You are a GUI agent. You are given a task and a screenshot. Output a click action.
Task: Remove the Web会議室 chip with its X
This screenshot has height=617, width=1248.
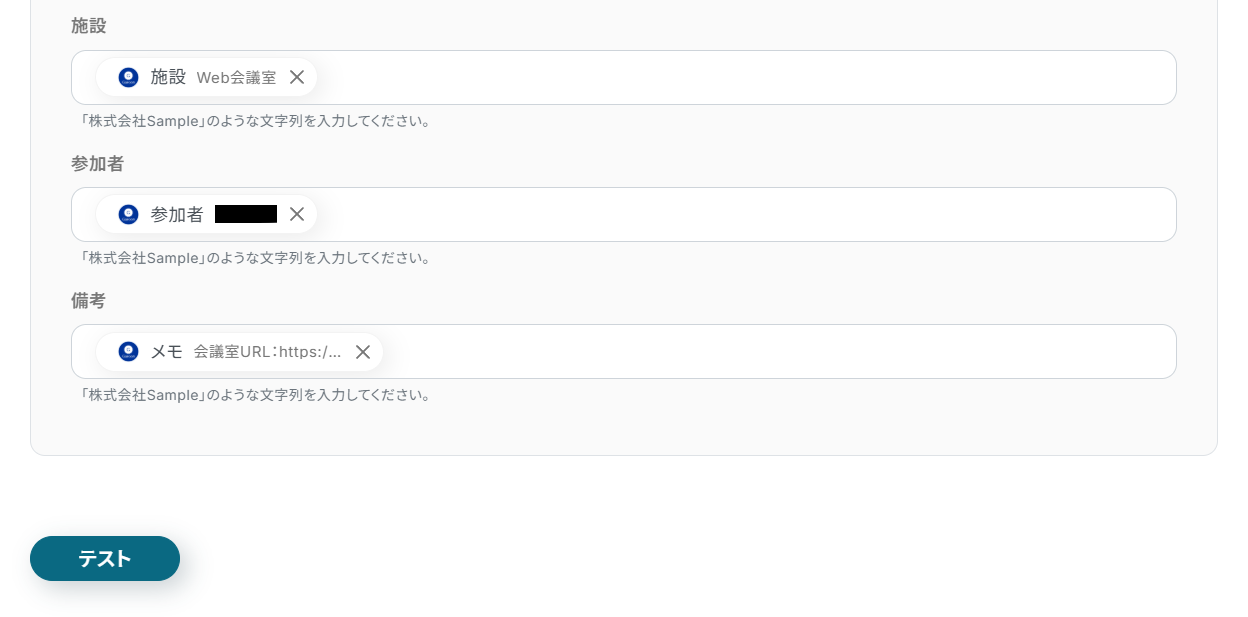(x=297, y=77)
